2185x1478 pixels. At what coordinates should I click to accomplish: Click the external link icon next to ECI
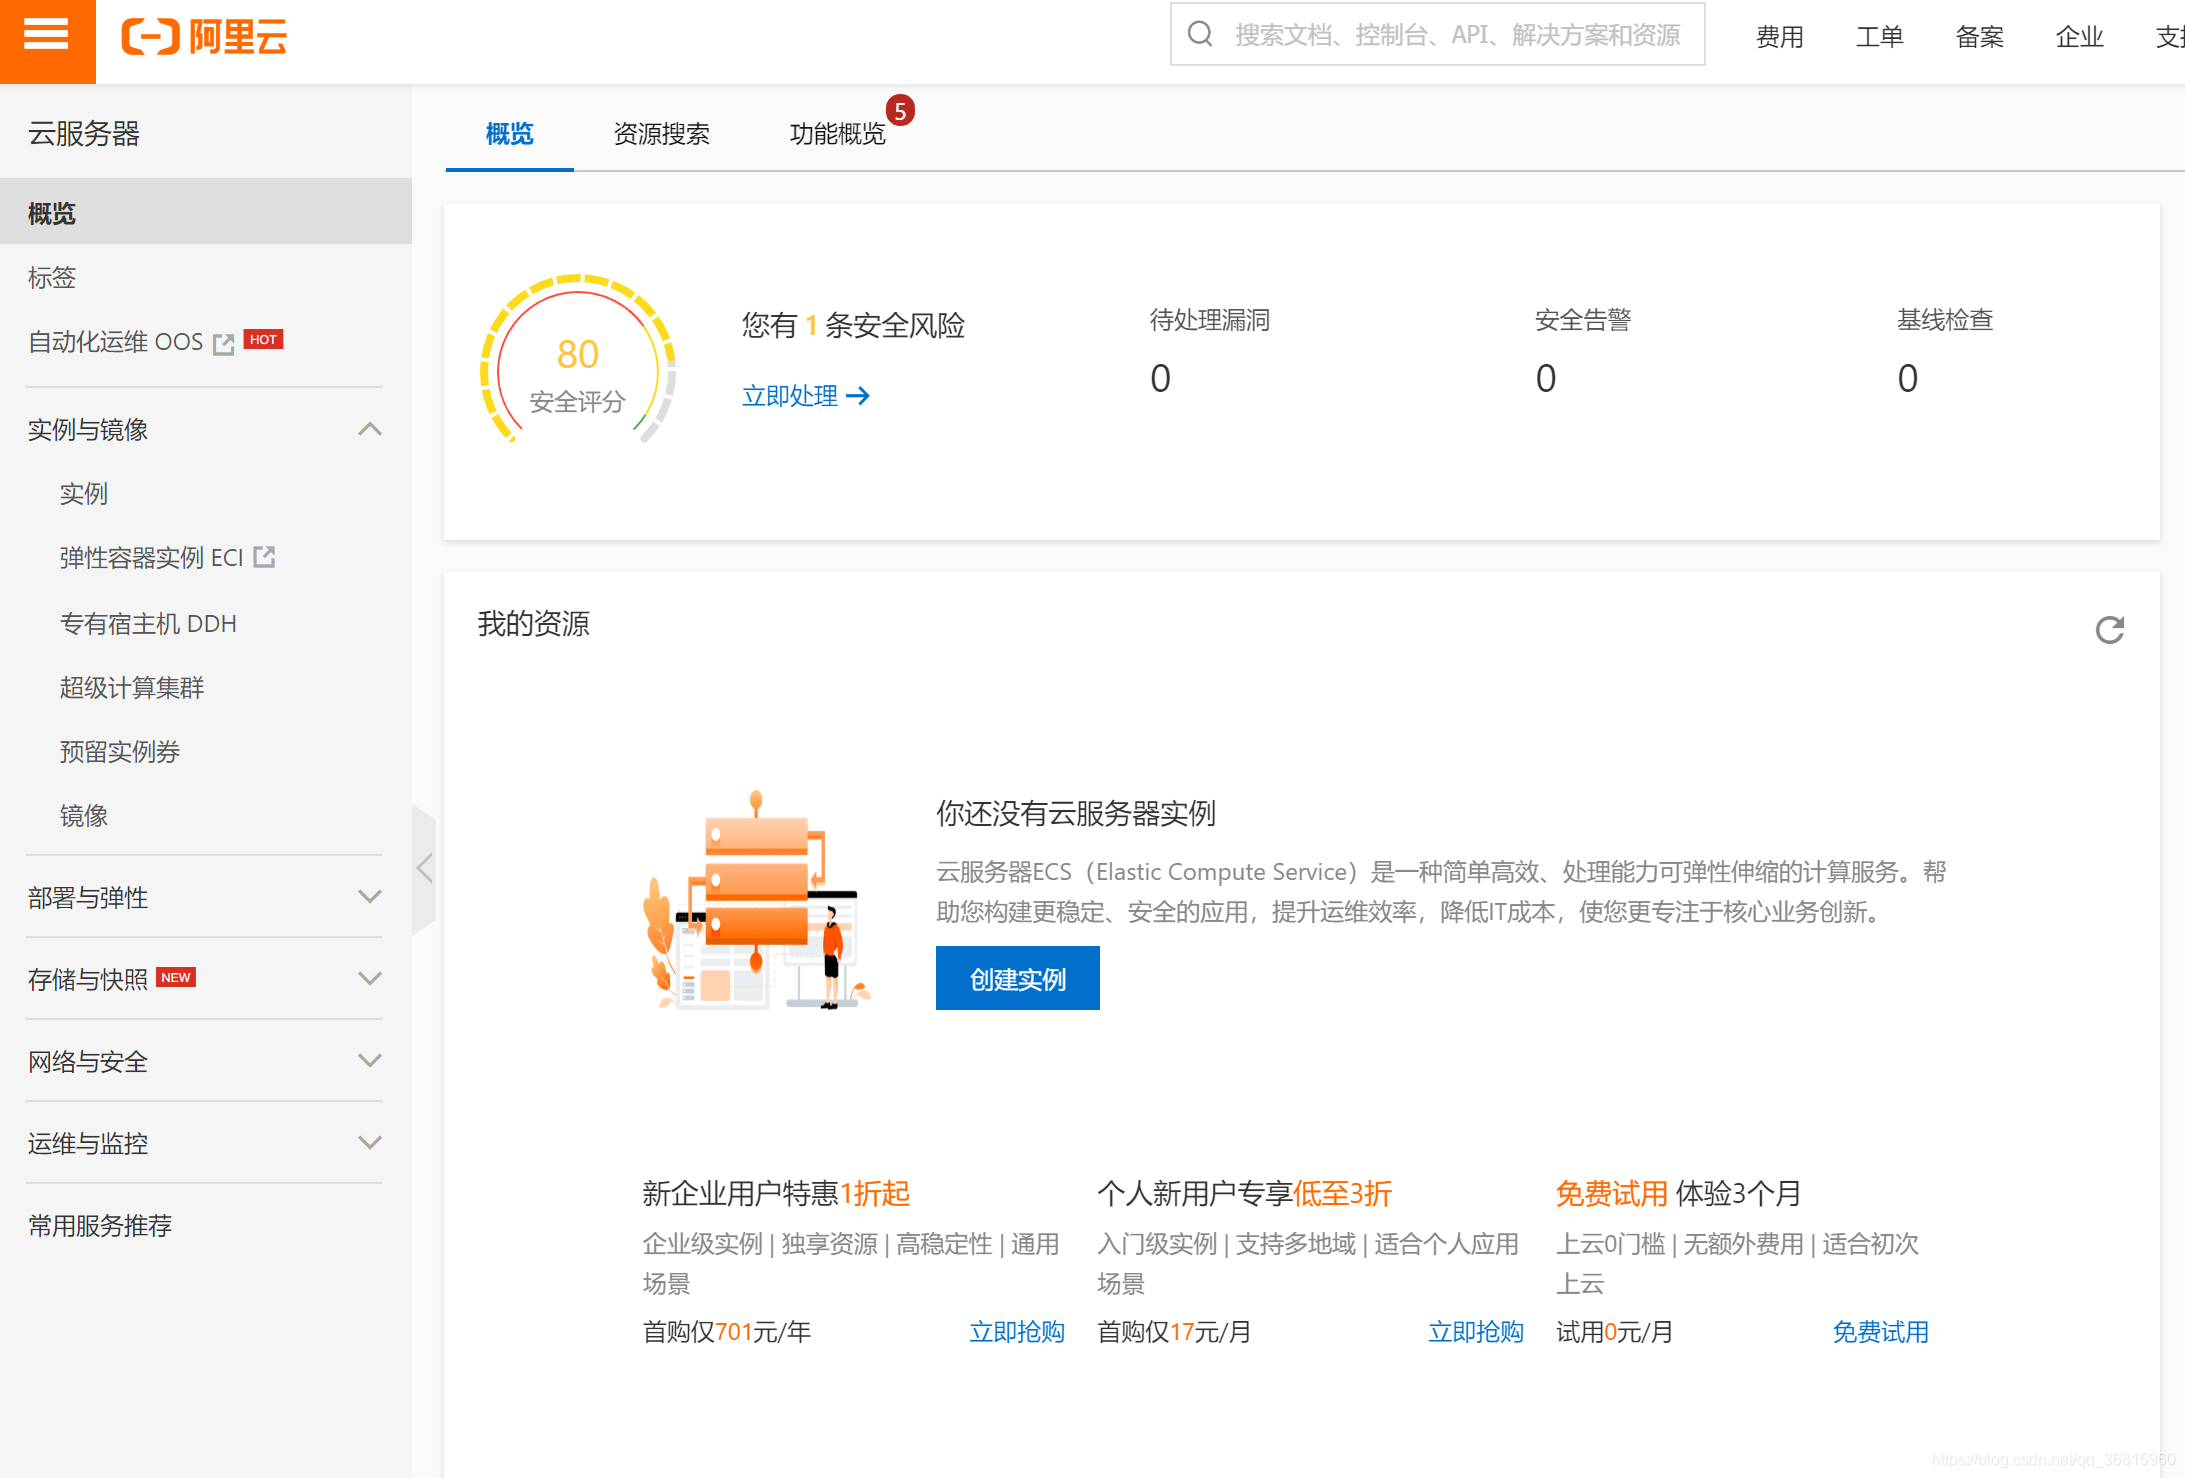[264, 557]
